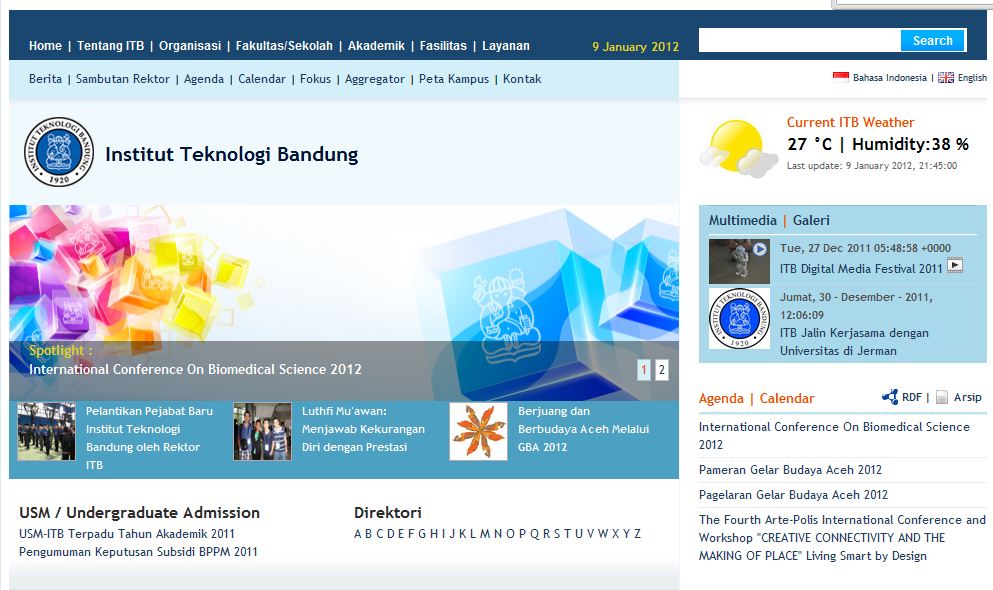Click the Arsip document icon

click(942, 397)
